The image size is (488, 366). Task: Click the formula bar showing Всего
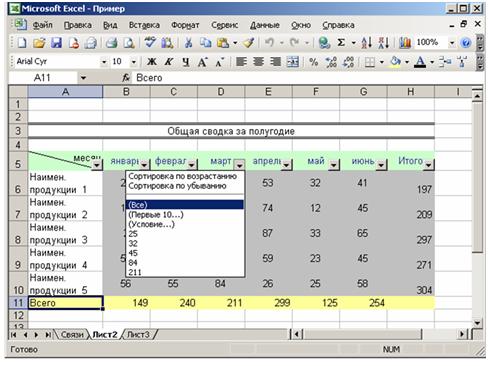(x=308, y=78)
